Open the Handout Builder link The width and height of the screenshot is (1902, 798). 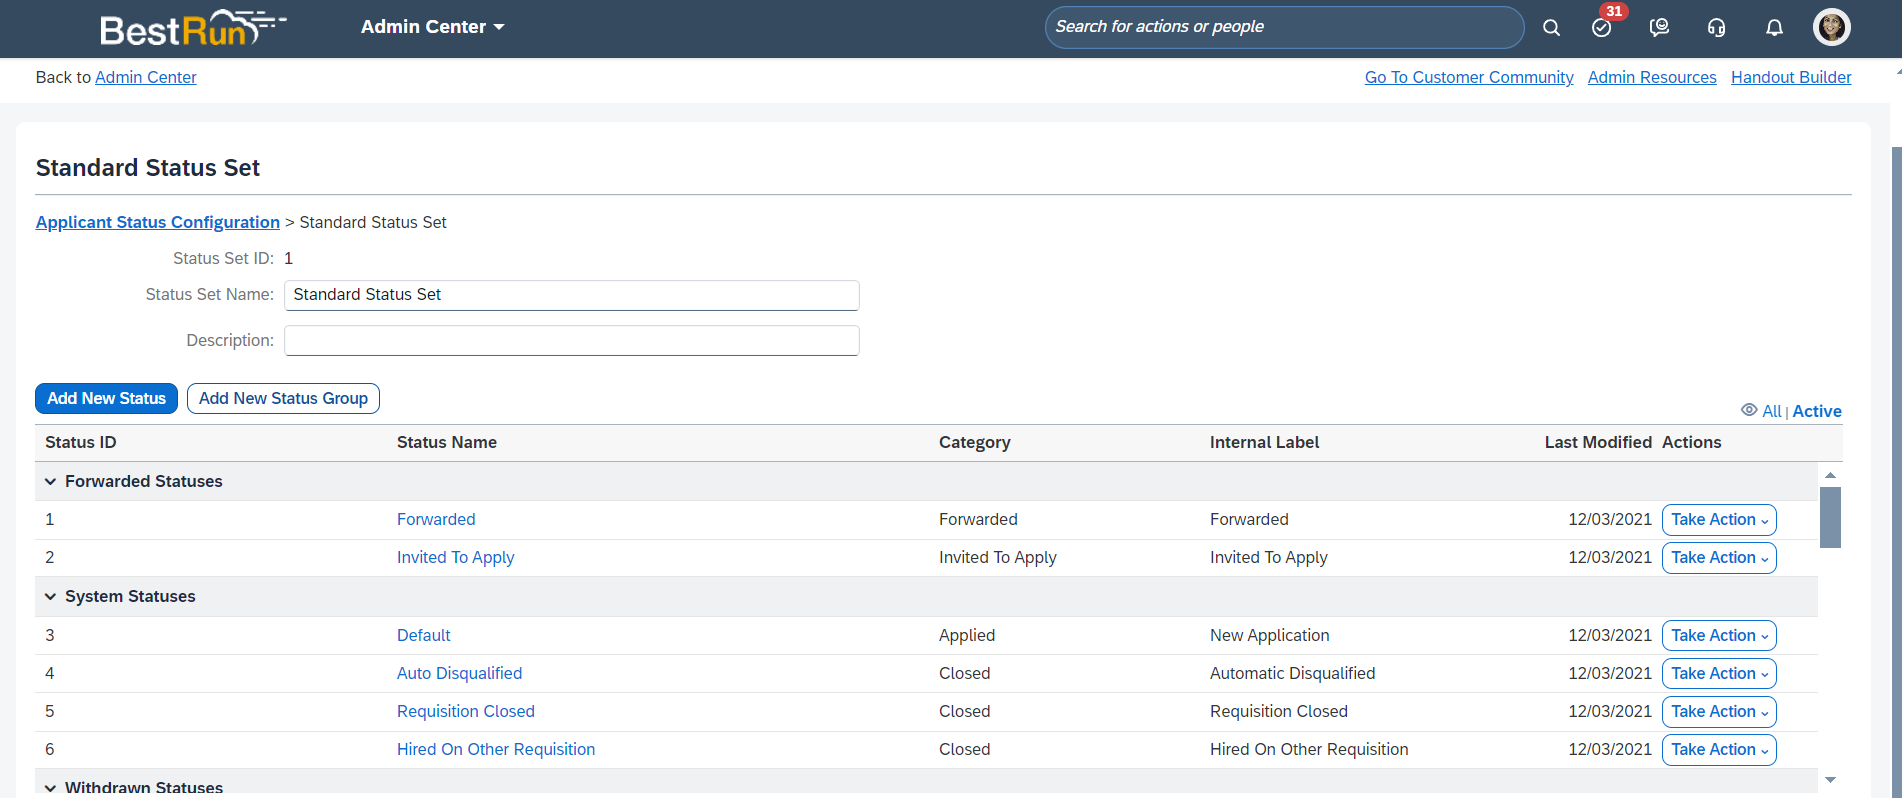click(x=1790, y=77)
